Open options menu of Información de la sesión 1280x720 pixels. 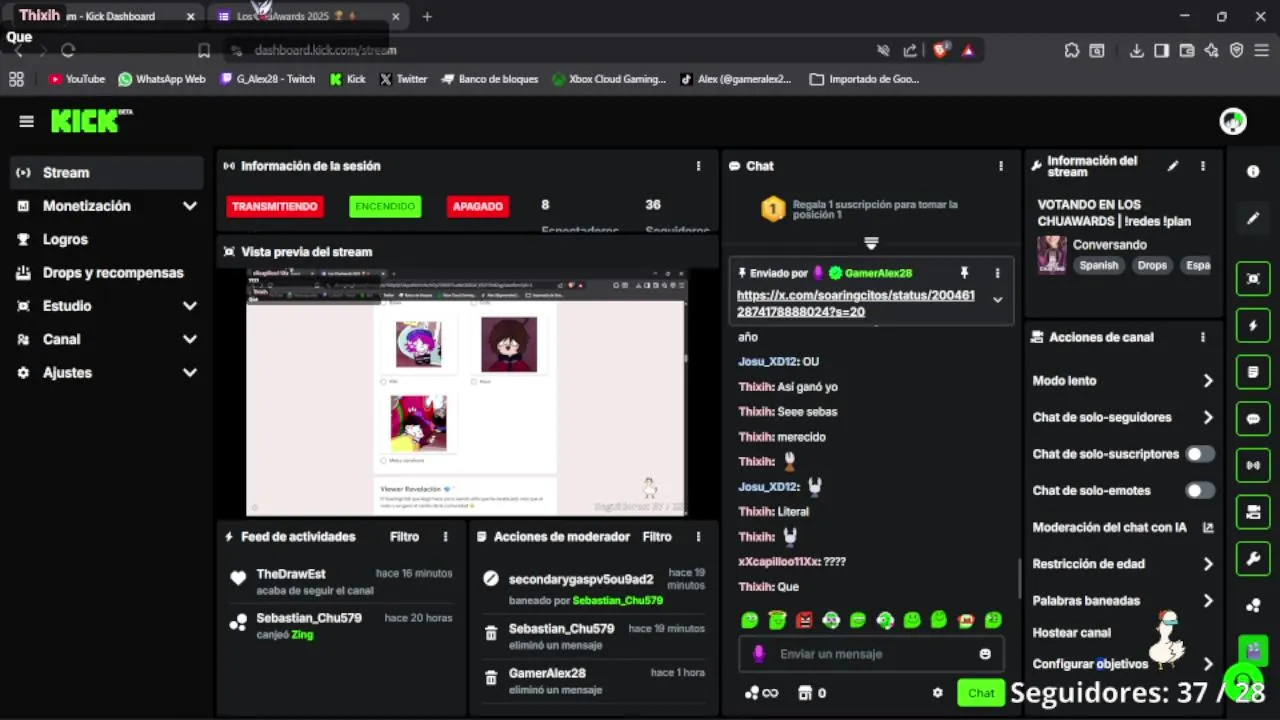[698, 166]
